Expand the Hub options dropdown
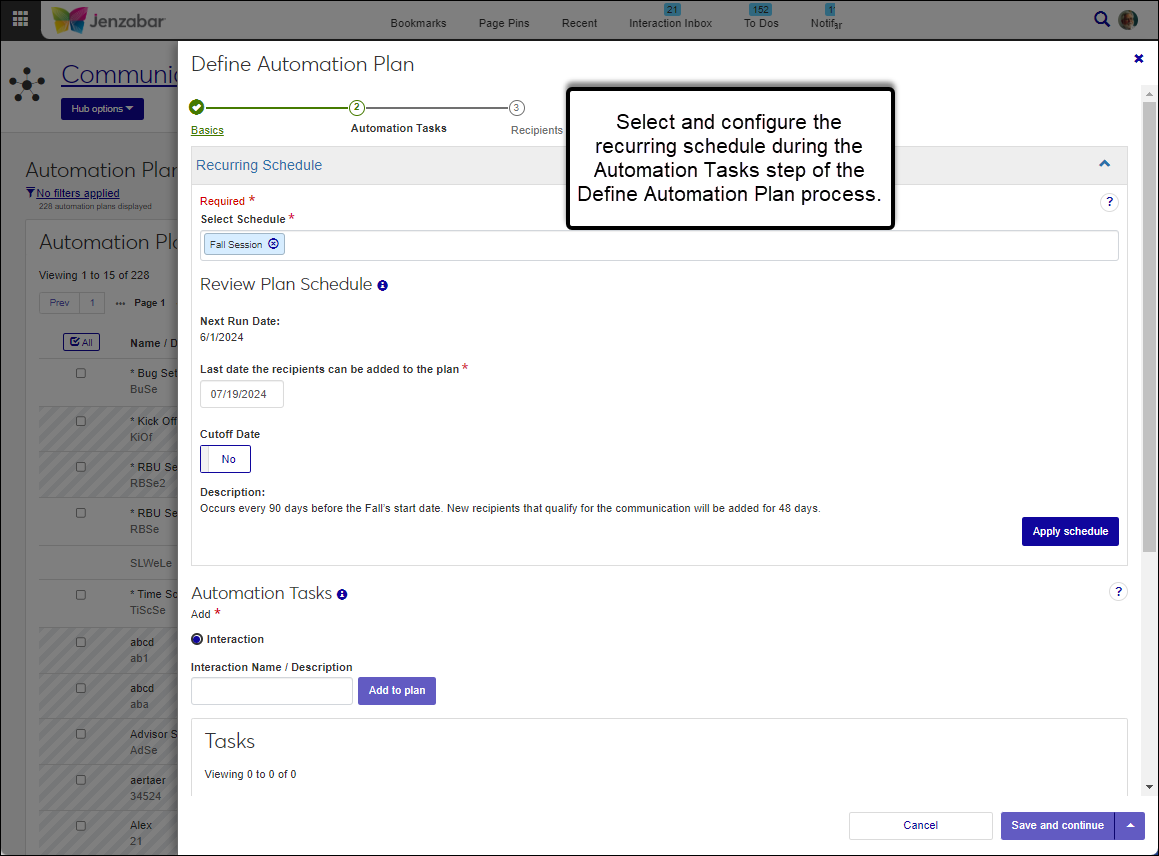This screenshot has width=1159, height=856. point(102,109)
